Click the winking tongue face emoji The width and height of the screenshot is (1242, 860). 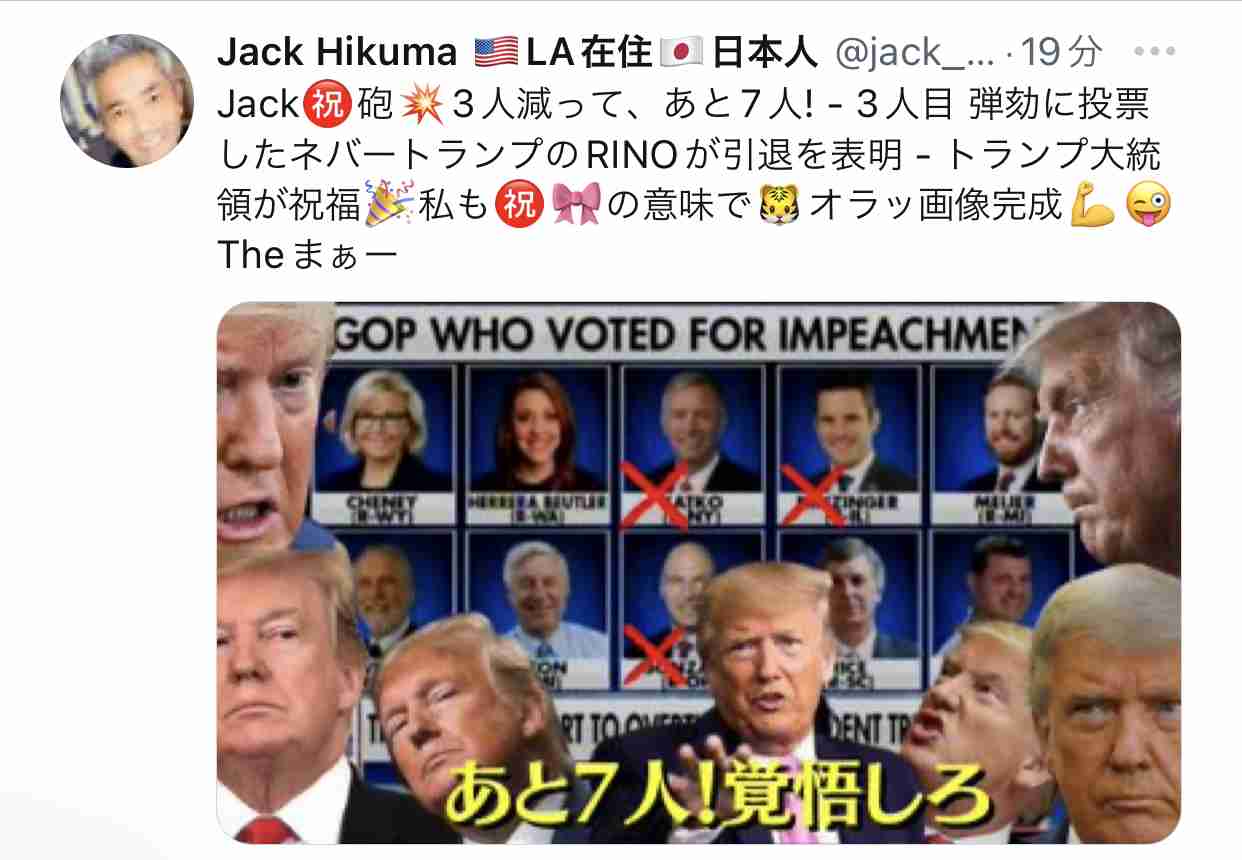pyautogui.click(x=1144, y=206)
